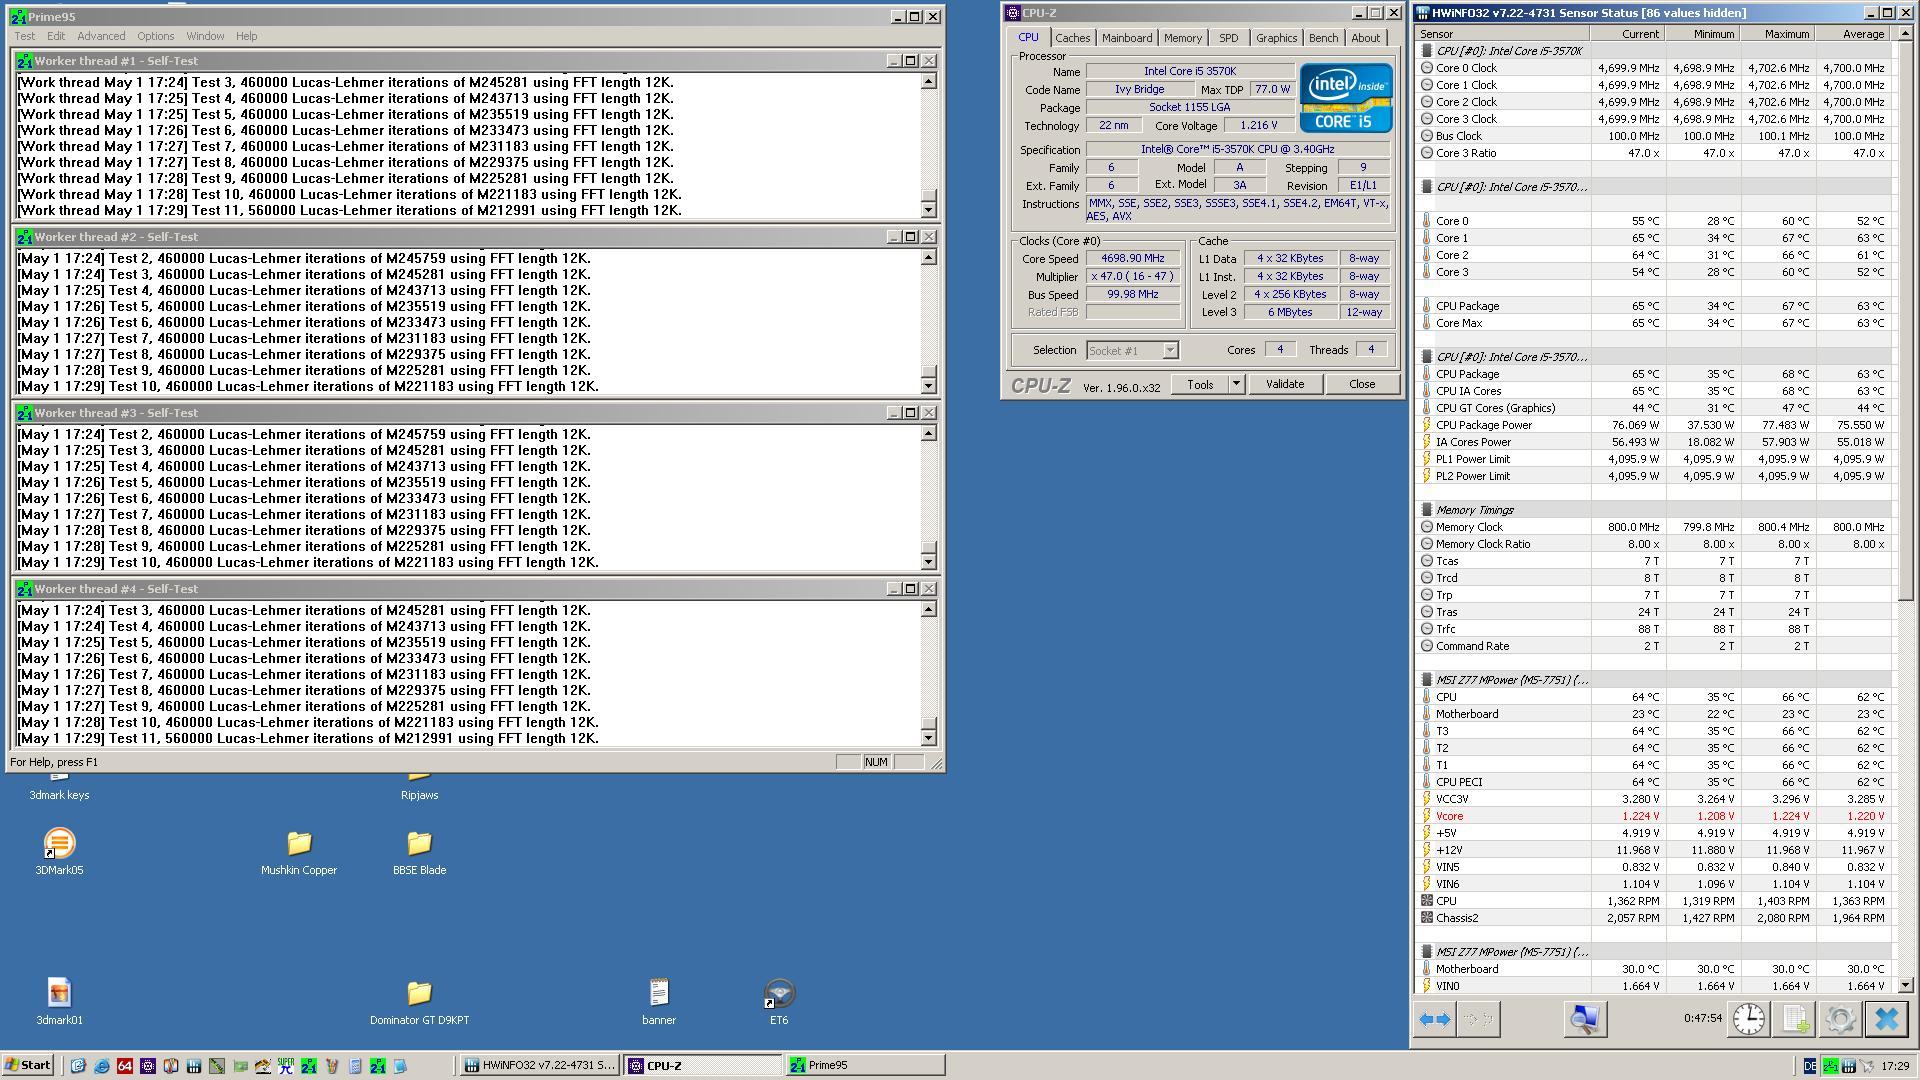Open HWiNFO sensor settings gear icon

1841,1019
